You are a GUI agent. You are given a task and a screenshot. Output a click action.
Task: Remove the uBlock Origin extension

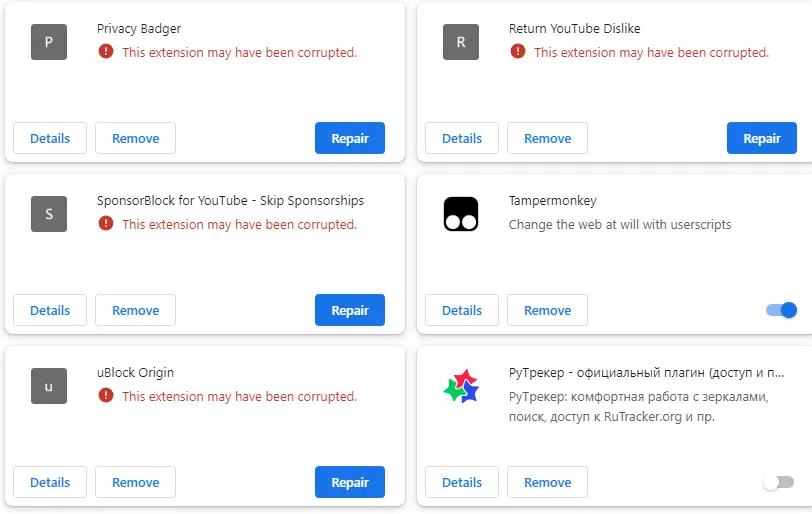click(136, 482)
